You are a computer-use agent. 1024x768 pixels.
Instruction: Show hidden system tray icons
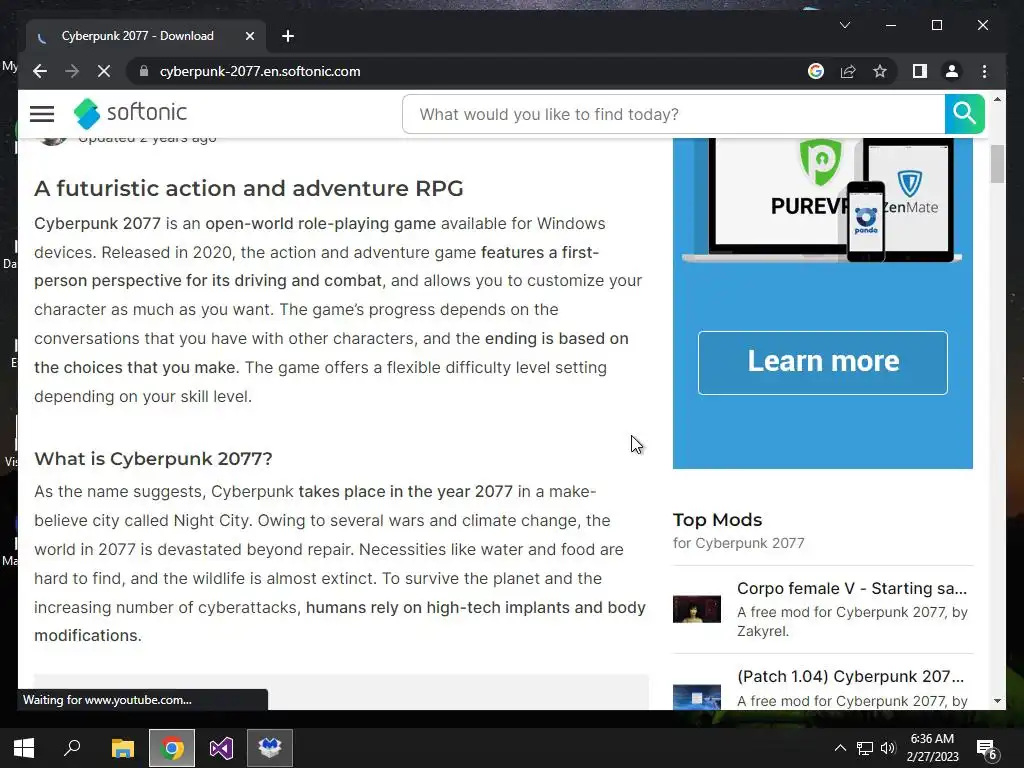click(840, 748)
